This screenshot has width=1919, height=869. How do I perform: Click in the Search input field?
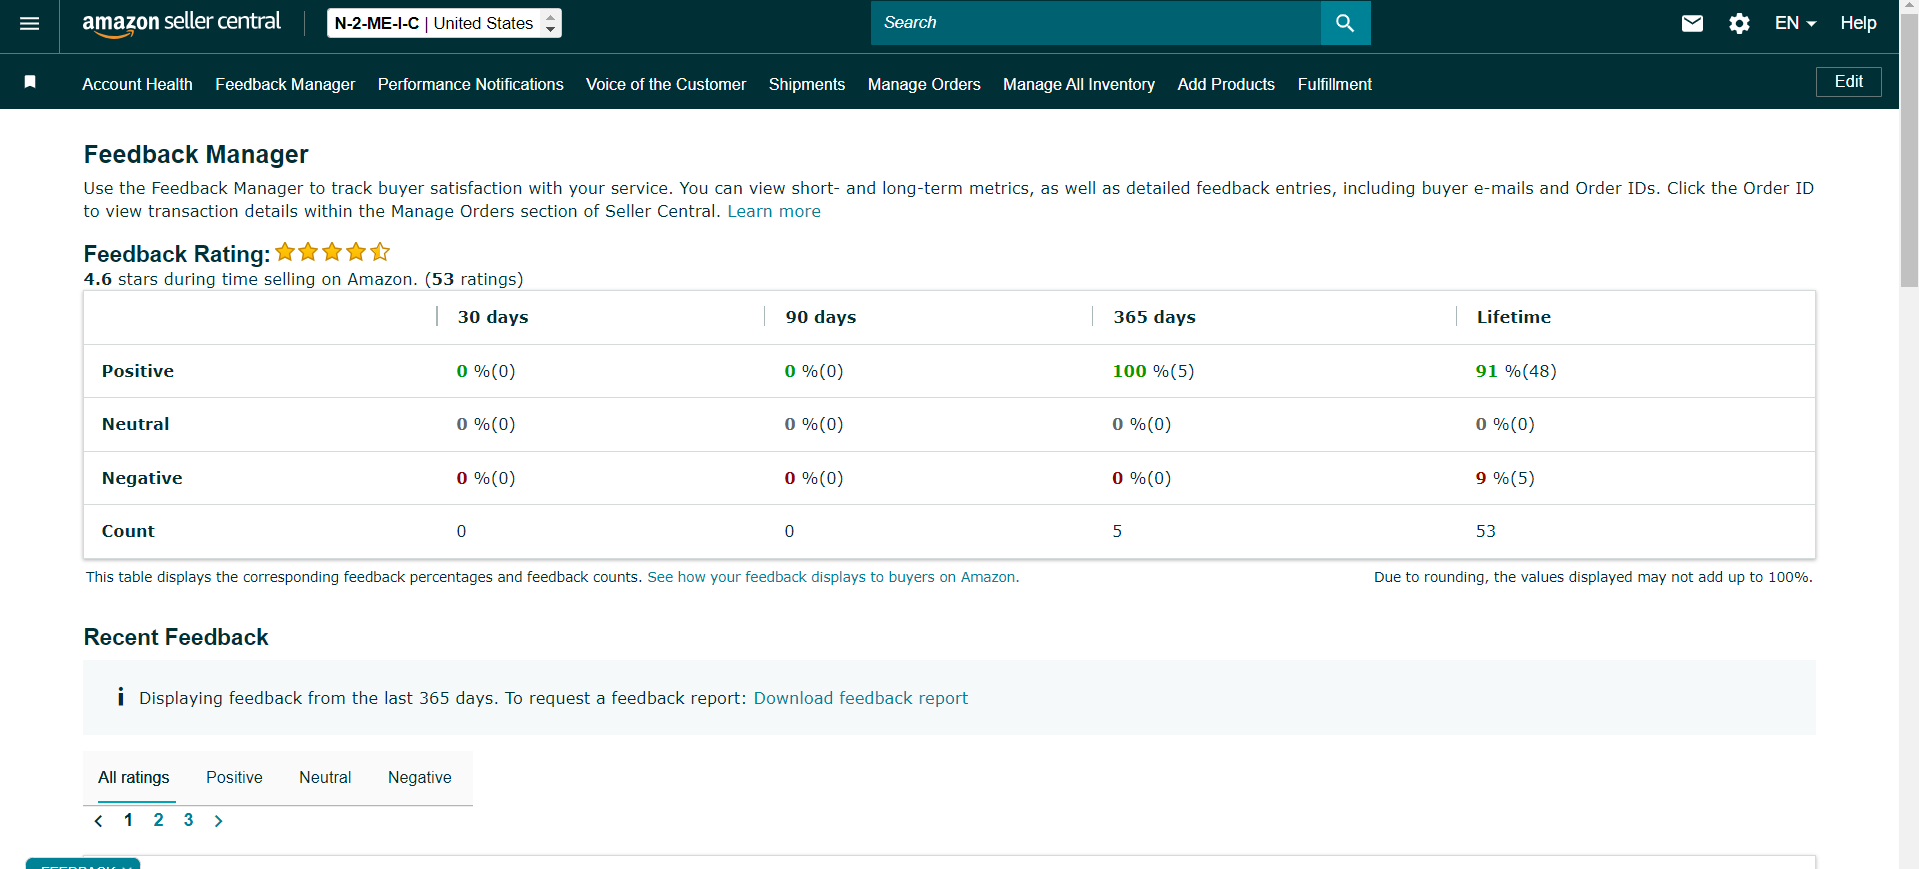(1095, 23)
